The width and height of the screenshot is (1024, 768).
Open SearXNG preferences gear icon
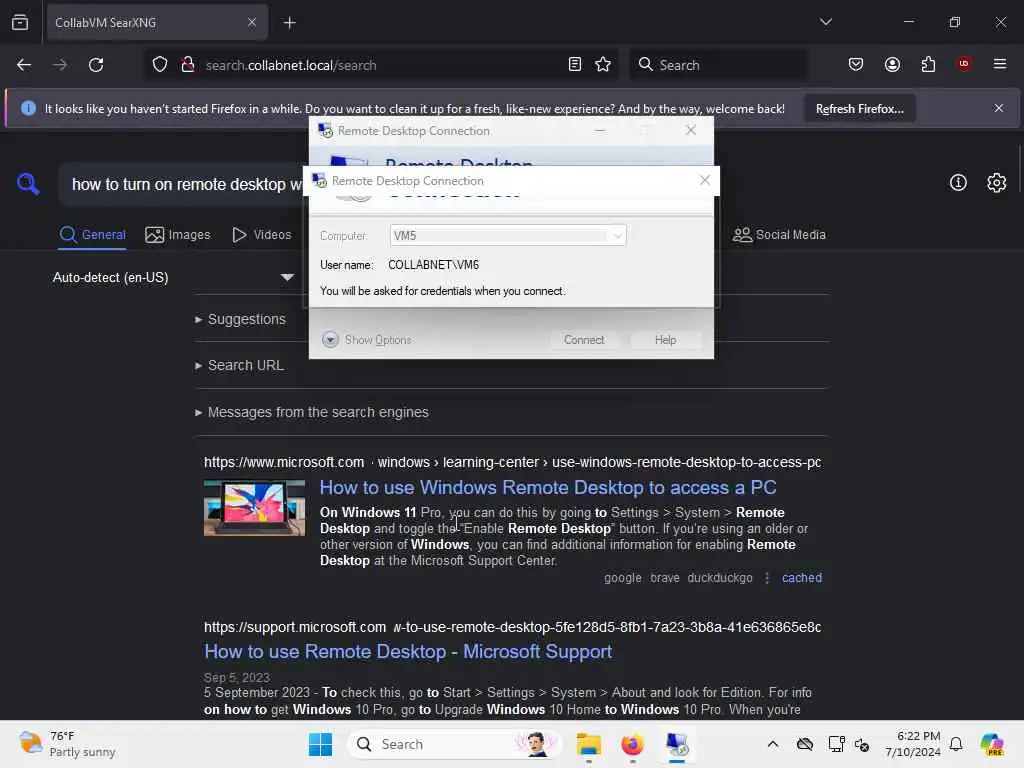tap(996, 183)
